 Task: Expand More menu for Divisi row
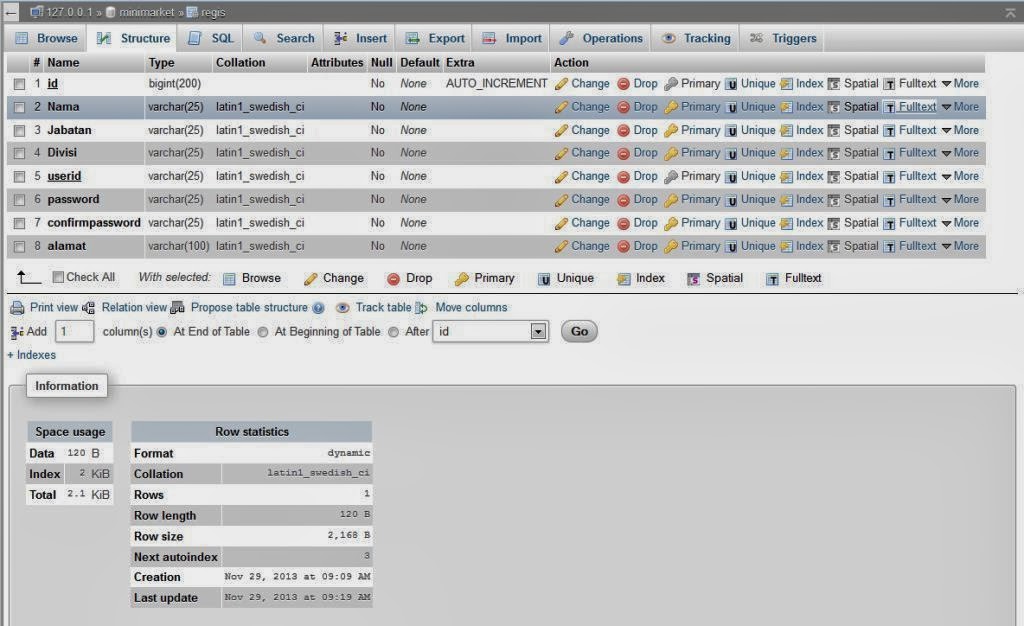click(960, 152)
